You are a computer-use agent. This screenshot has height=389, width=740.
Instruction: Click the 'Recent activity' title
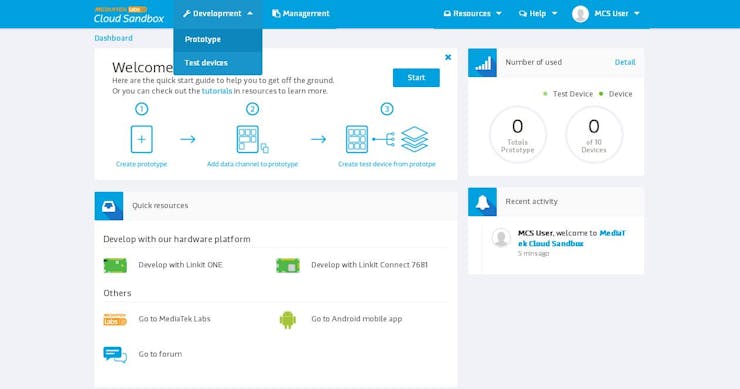coord(531,202)
